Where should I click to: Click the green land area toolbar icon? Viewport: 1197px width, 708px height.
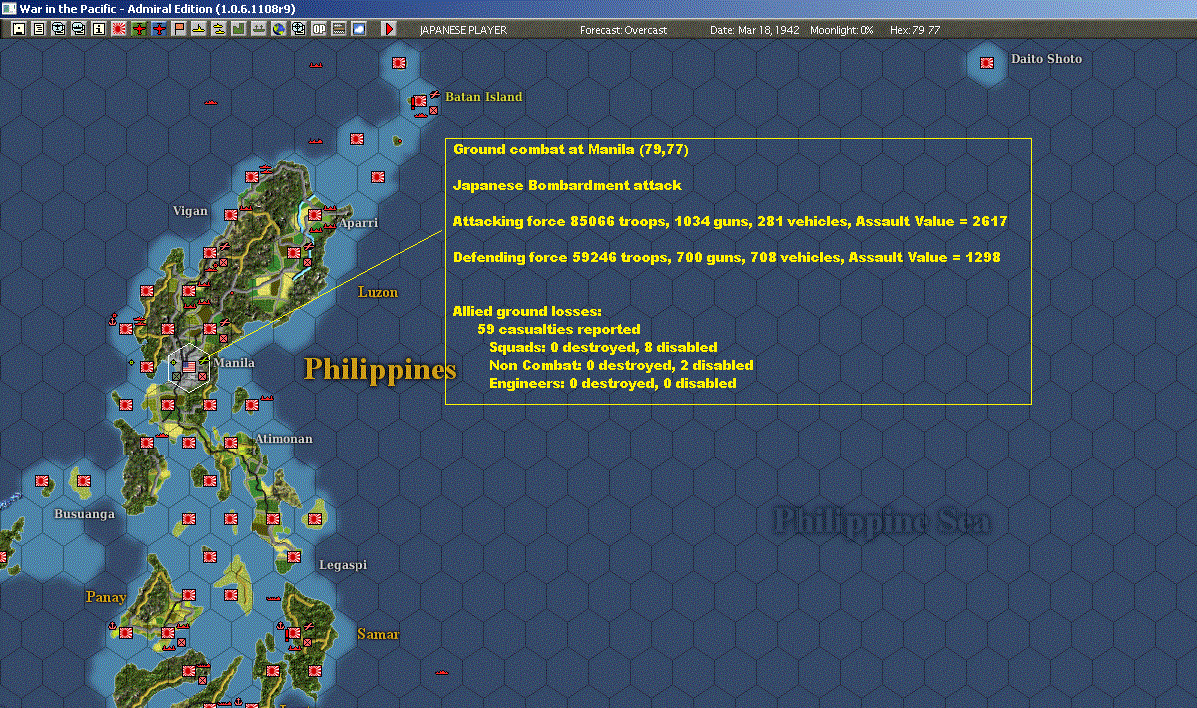(238, 29)
